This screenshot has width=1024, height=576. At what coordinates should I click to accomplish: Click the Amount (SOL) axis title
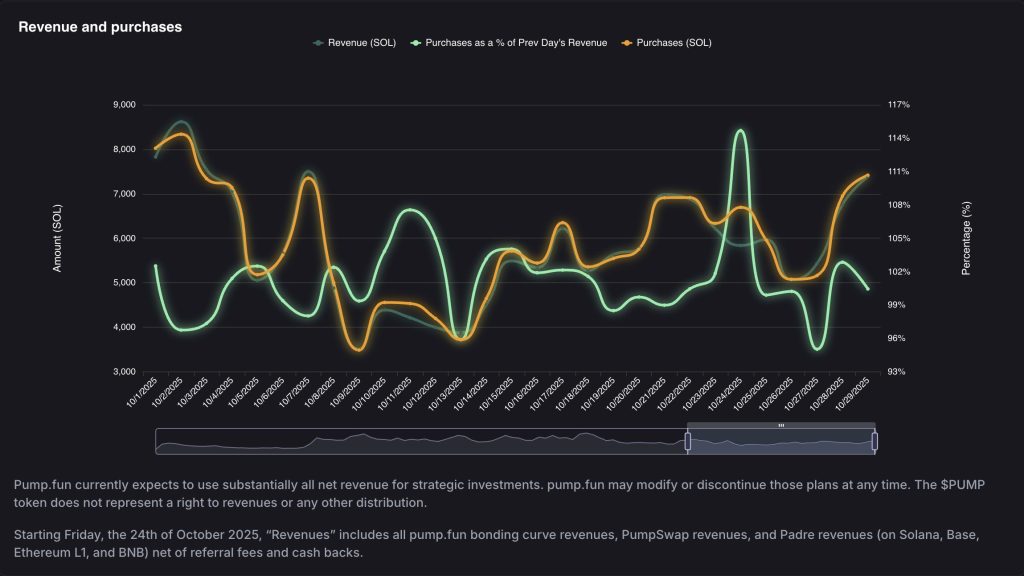[59, 237]
